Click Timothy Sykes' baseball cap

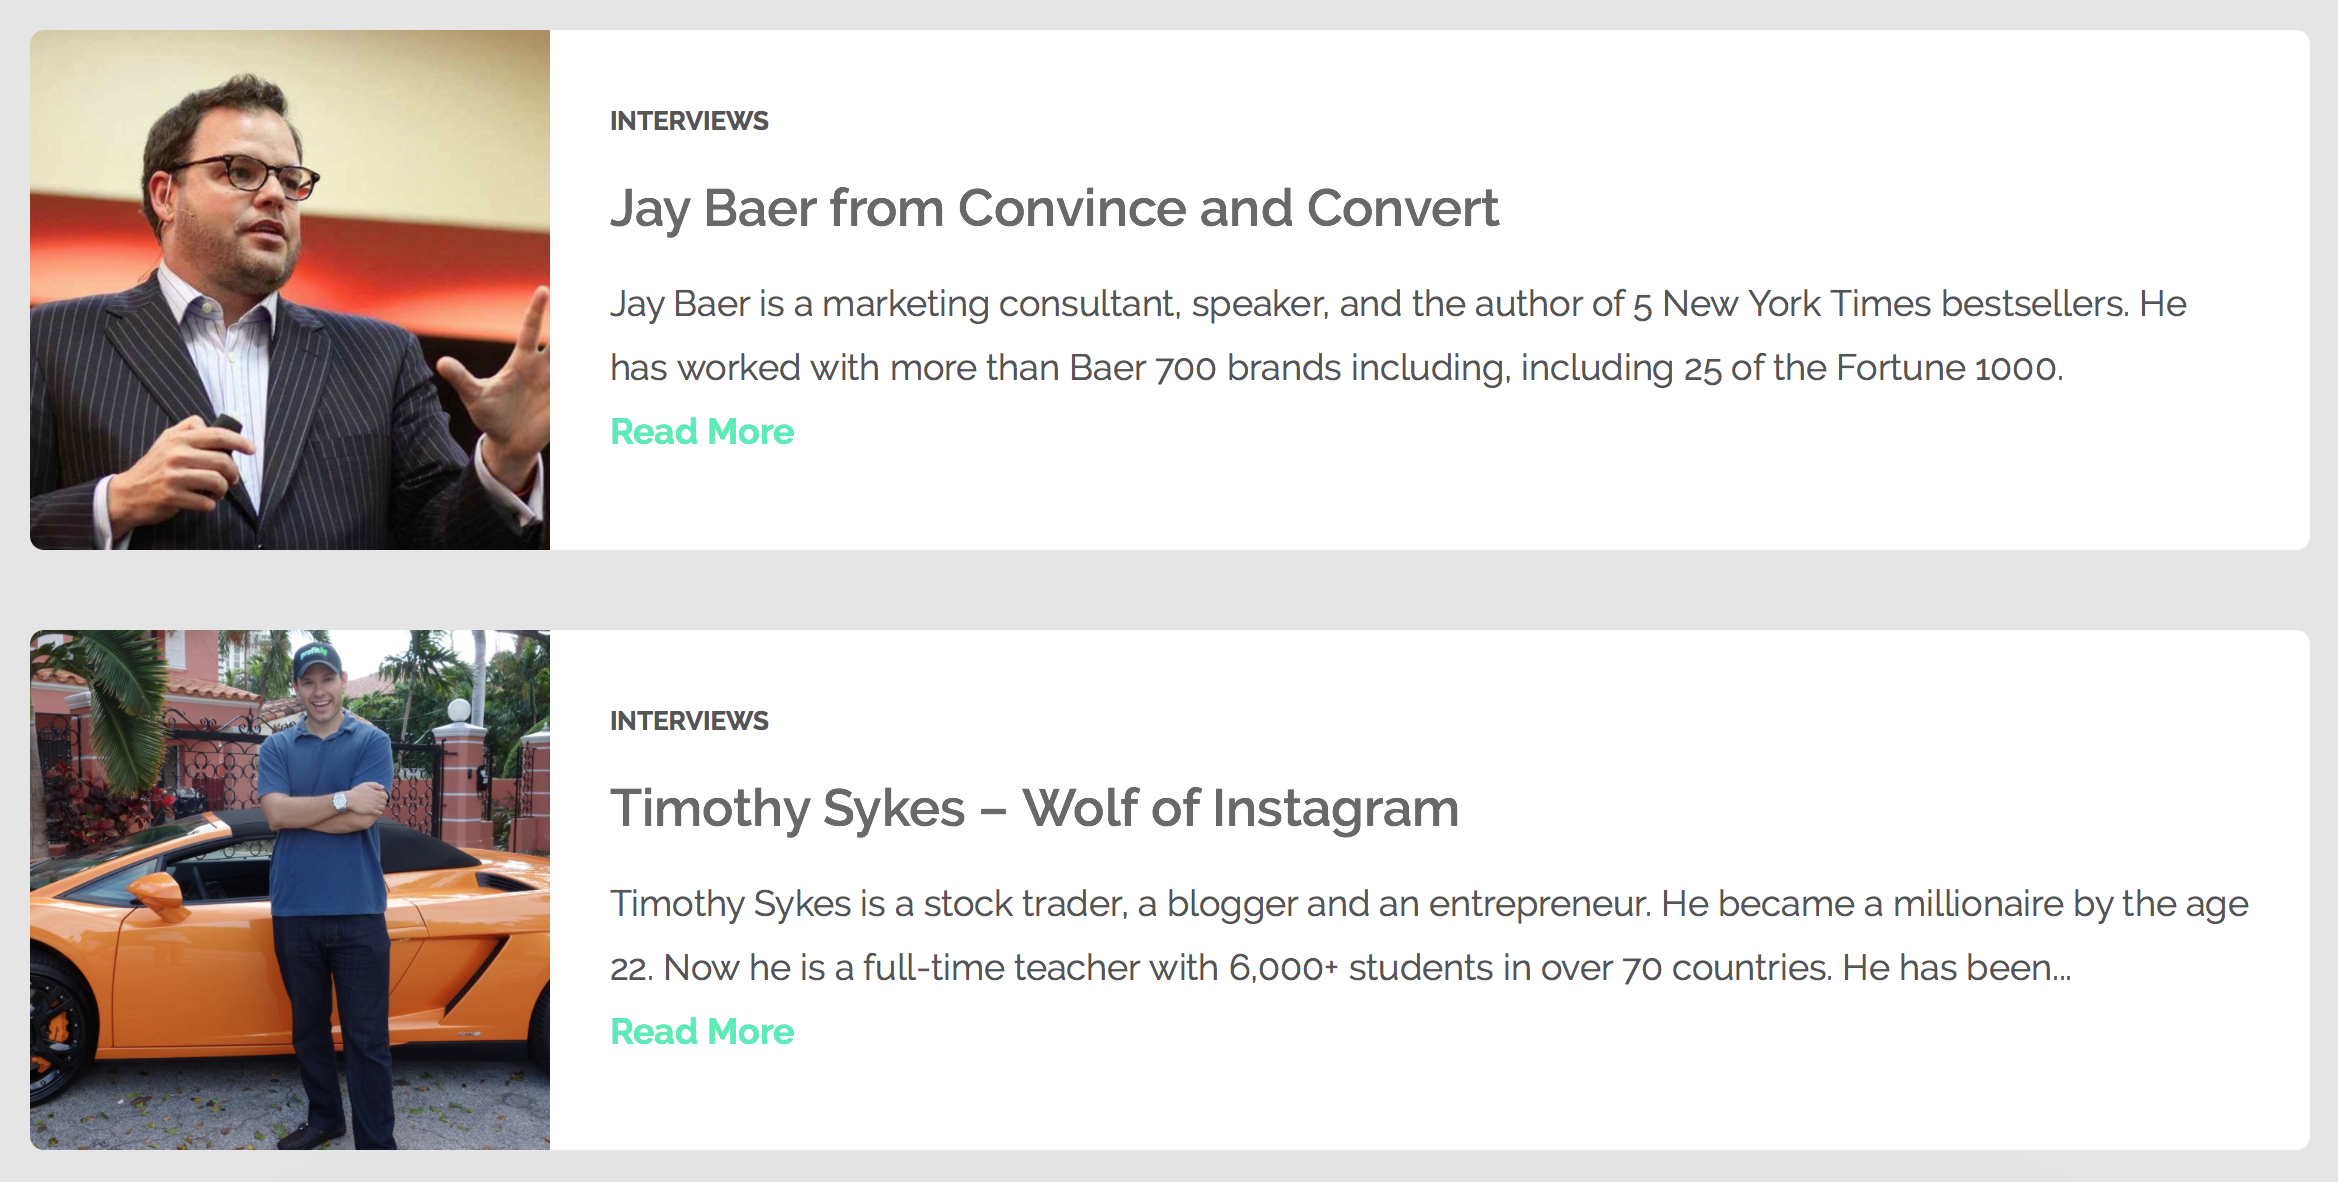[317, 661]
